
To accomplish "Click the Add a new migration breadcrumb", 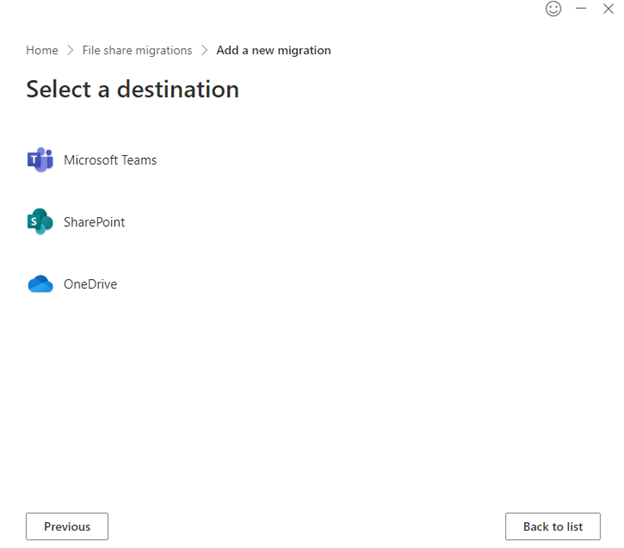I will click(273, 50).
